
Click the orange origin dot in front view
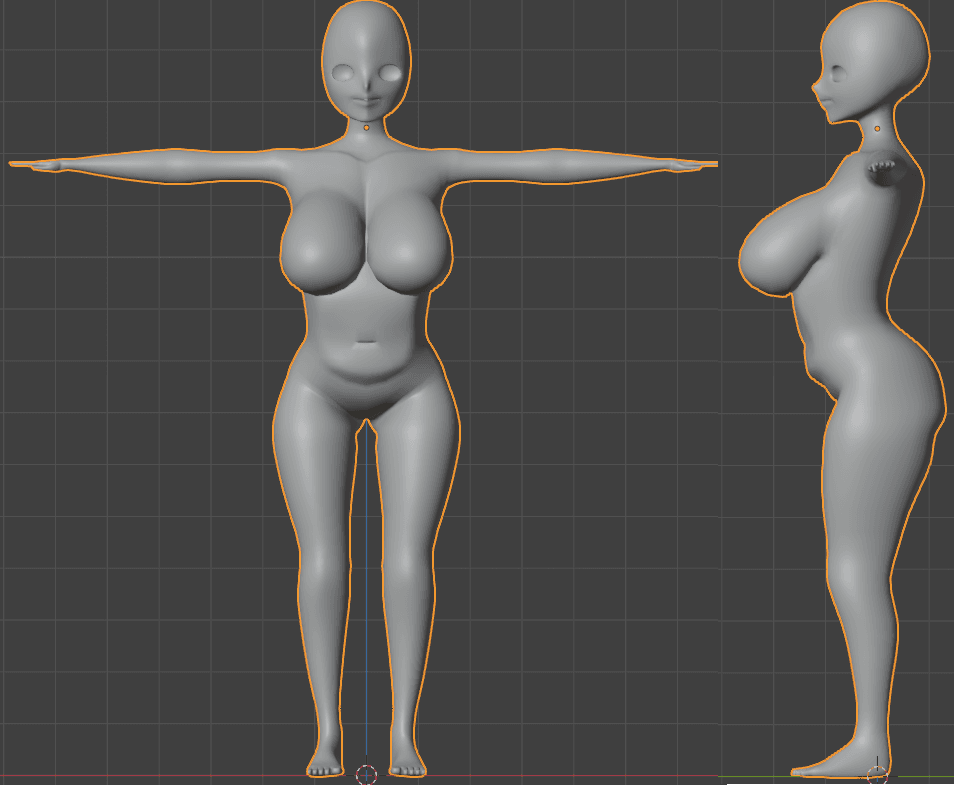tap(367, 128)
